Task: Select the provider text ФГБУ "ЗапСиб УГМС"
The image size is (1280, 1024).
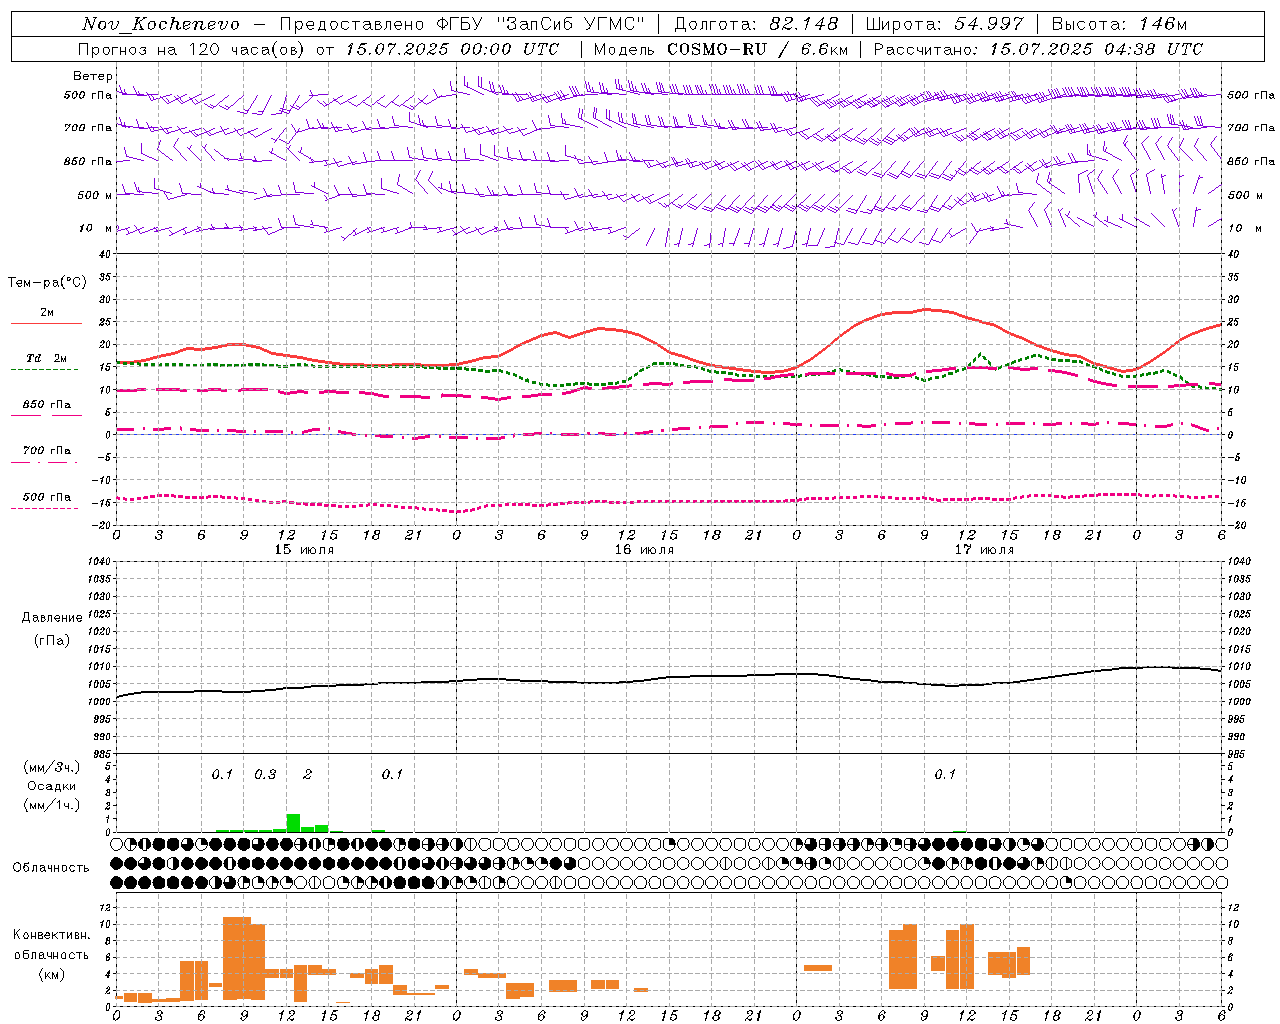Action: point(541,24)
